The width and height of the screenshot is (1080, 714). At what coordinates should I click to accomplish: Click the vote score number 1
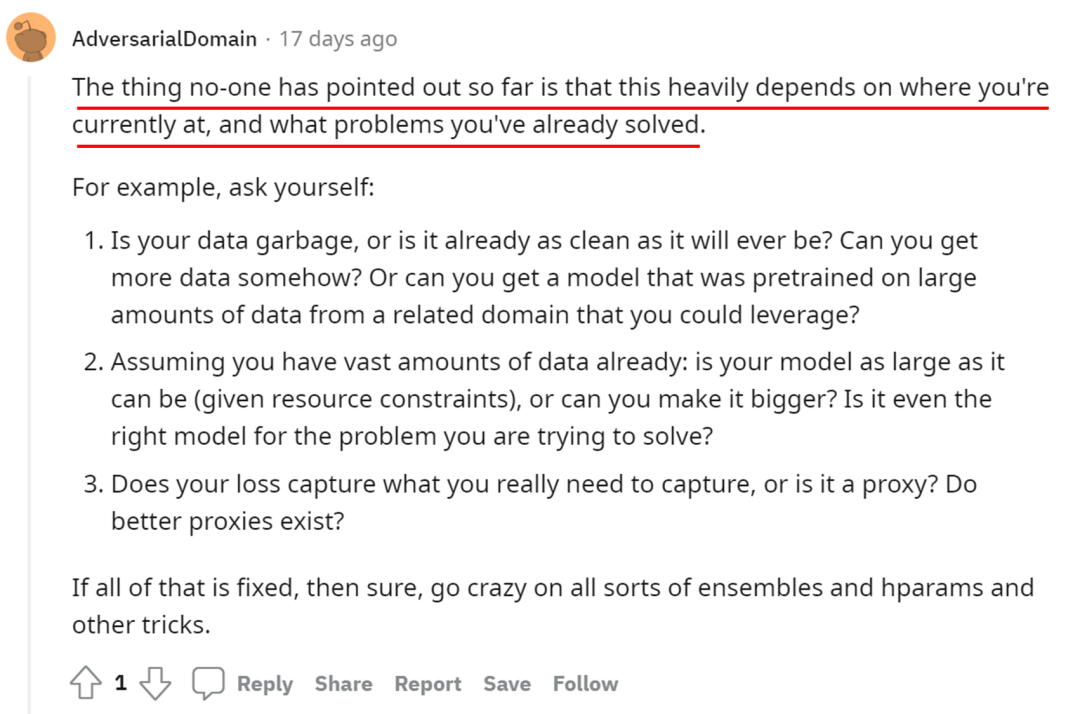tap(120, 684)
